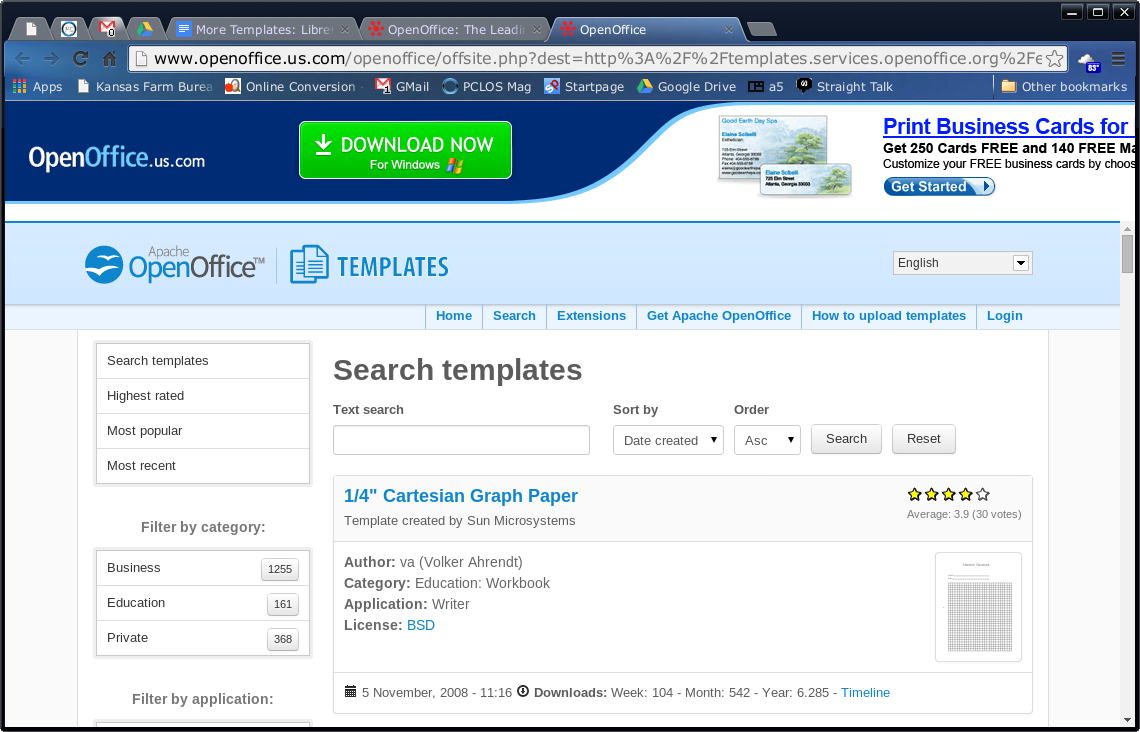1140x732 pixels.
Task: Click the green Download Now button
Action: (405, 150)
